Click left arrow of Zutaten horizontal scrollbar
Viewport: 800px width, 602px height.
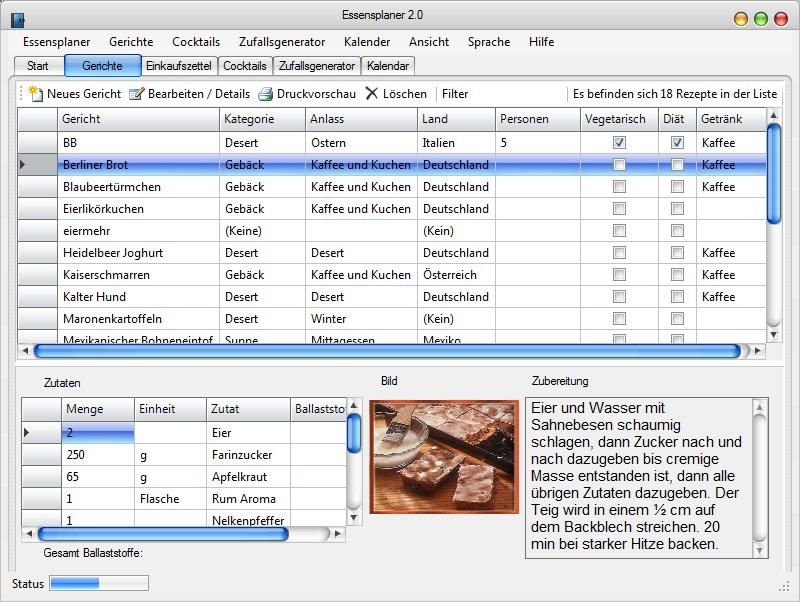tap(29, 534)
